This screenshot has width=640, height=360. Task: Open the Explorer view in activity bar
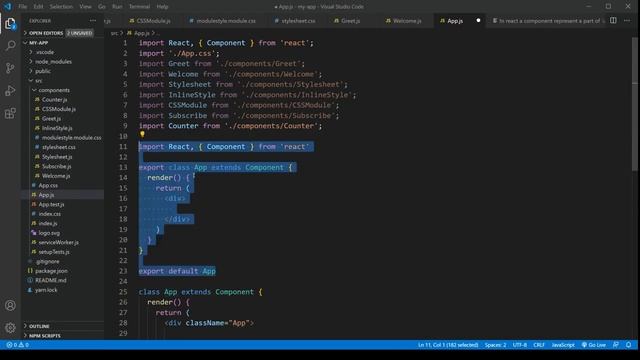tap(10, 24)
